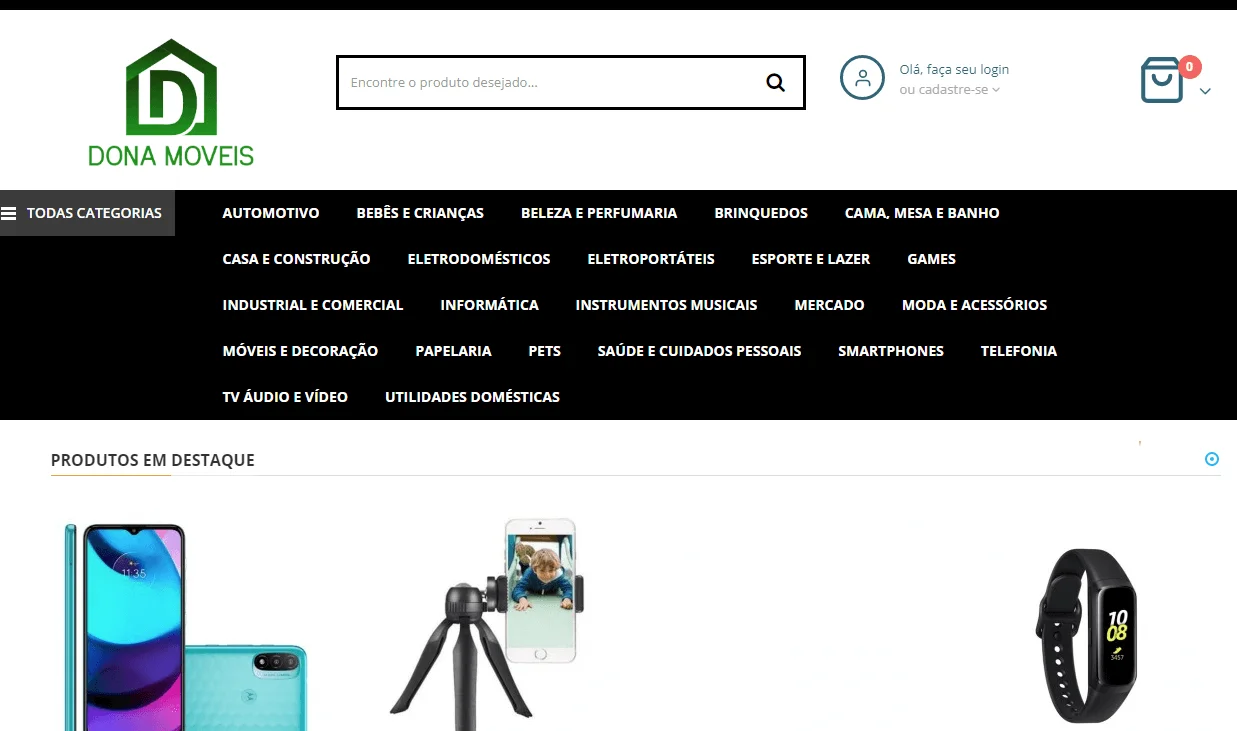Open the Instrumentos Musicais category
The height and width of the screenshot is (731, 1237).
(667, 305)
